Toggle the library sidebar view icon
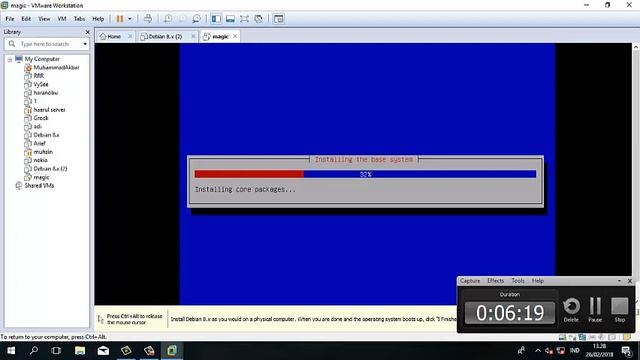The image size is (640, 360). pos(216,19)
